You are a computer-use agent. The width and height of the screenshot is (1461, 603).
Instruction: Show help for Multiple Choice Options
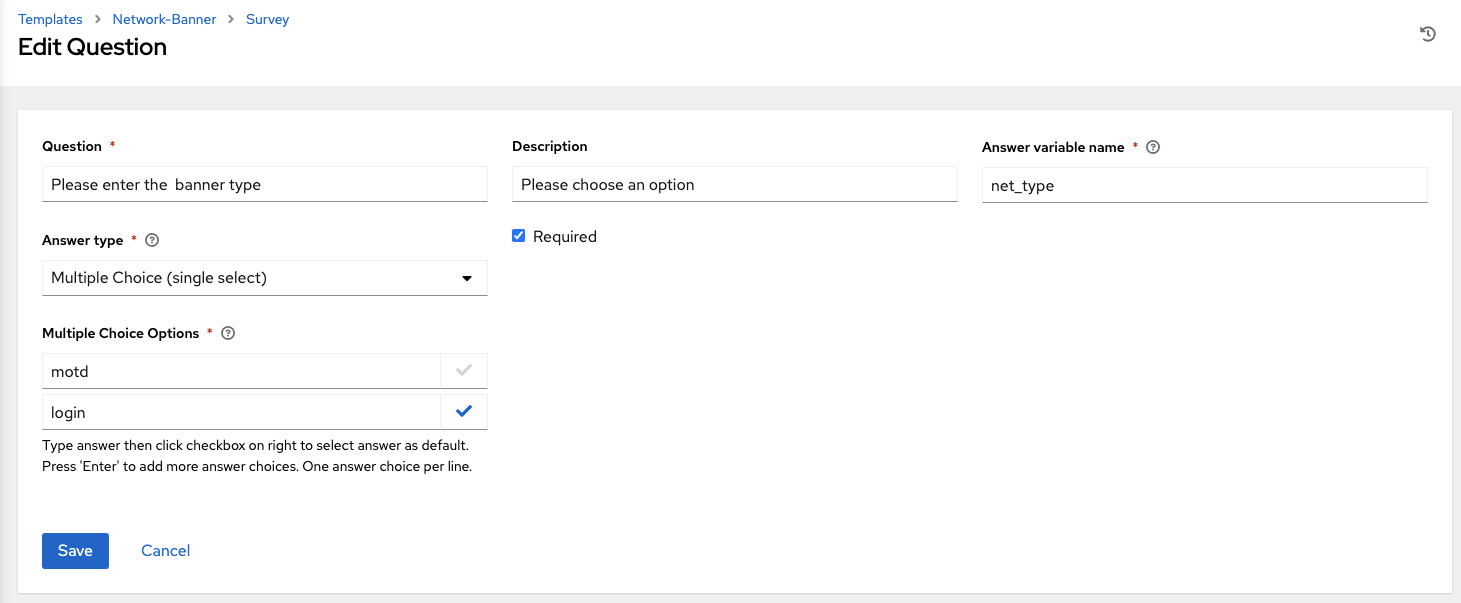pos(227,334)
